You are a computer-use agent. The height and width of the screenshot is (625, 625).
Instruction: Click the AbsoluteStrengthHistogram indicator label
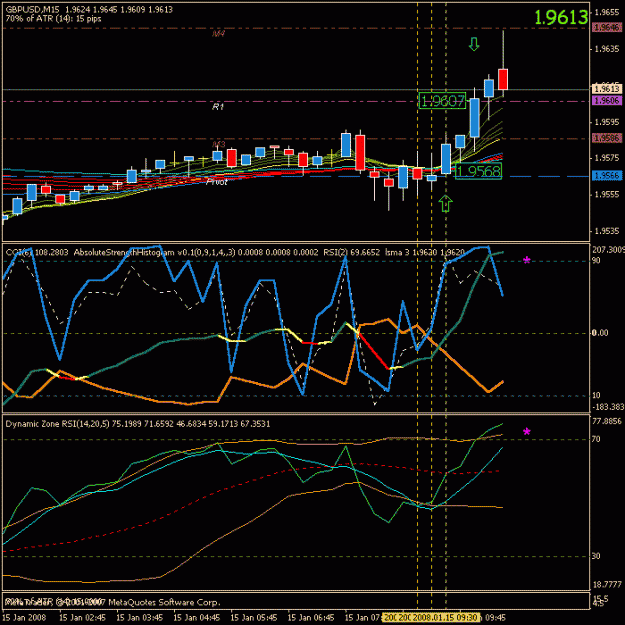coord(196,252)
